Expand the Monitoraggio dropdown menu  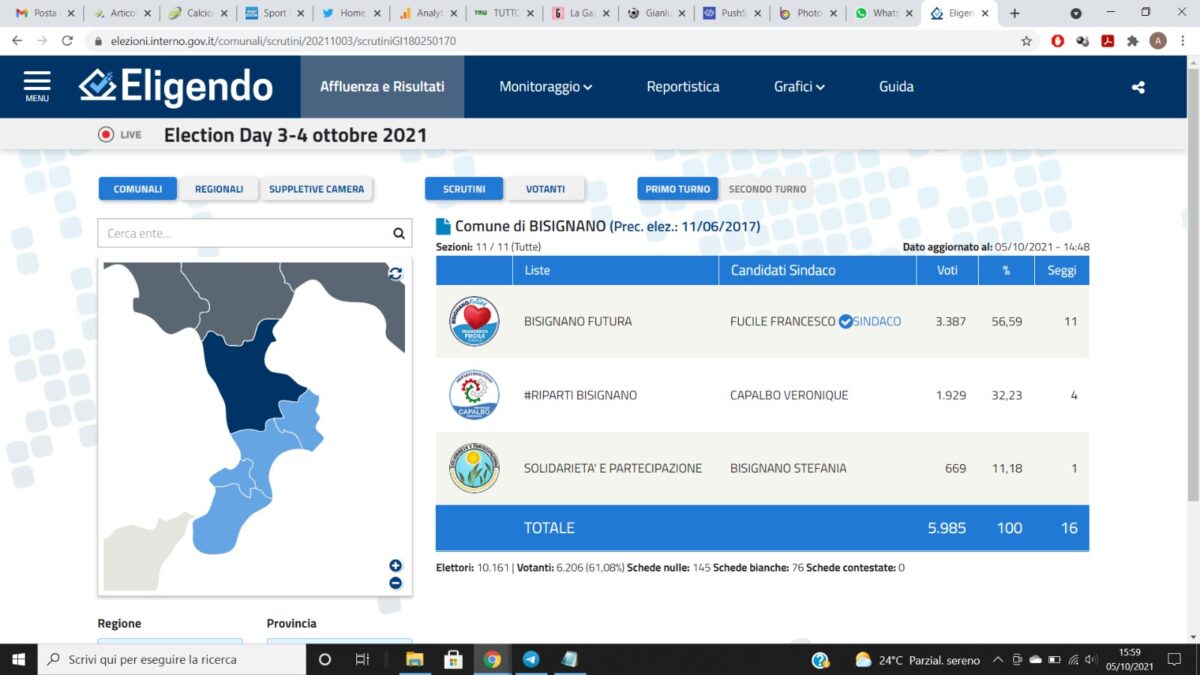tap(546, 87)
